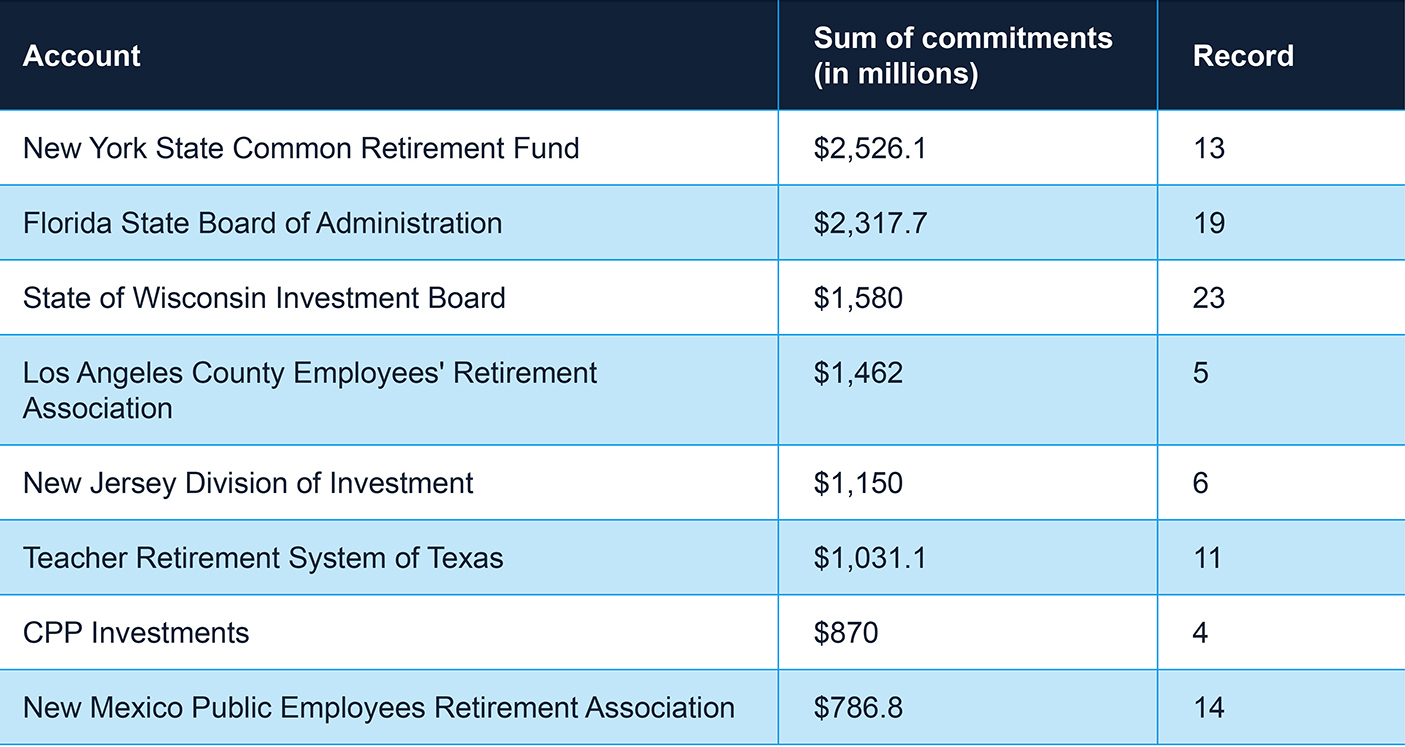Select New York State Common Retirement Fund
The width and height of the screenshot is (1405, 747).
(301, 149)
